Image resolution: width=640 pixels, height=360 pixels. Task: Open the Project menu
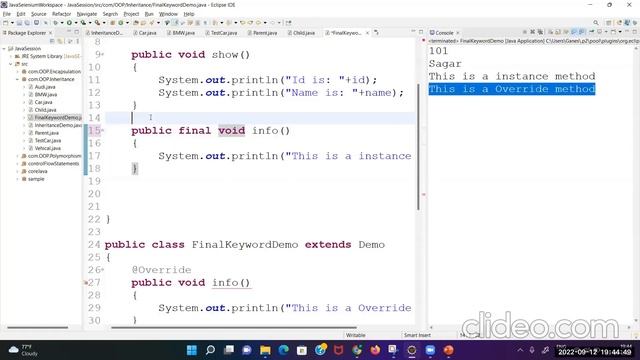click(x=131, y=14)
